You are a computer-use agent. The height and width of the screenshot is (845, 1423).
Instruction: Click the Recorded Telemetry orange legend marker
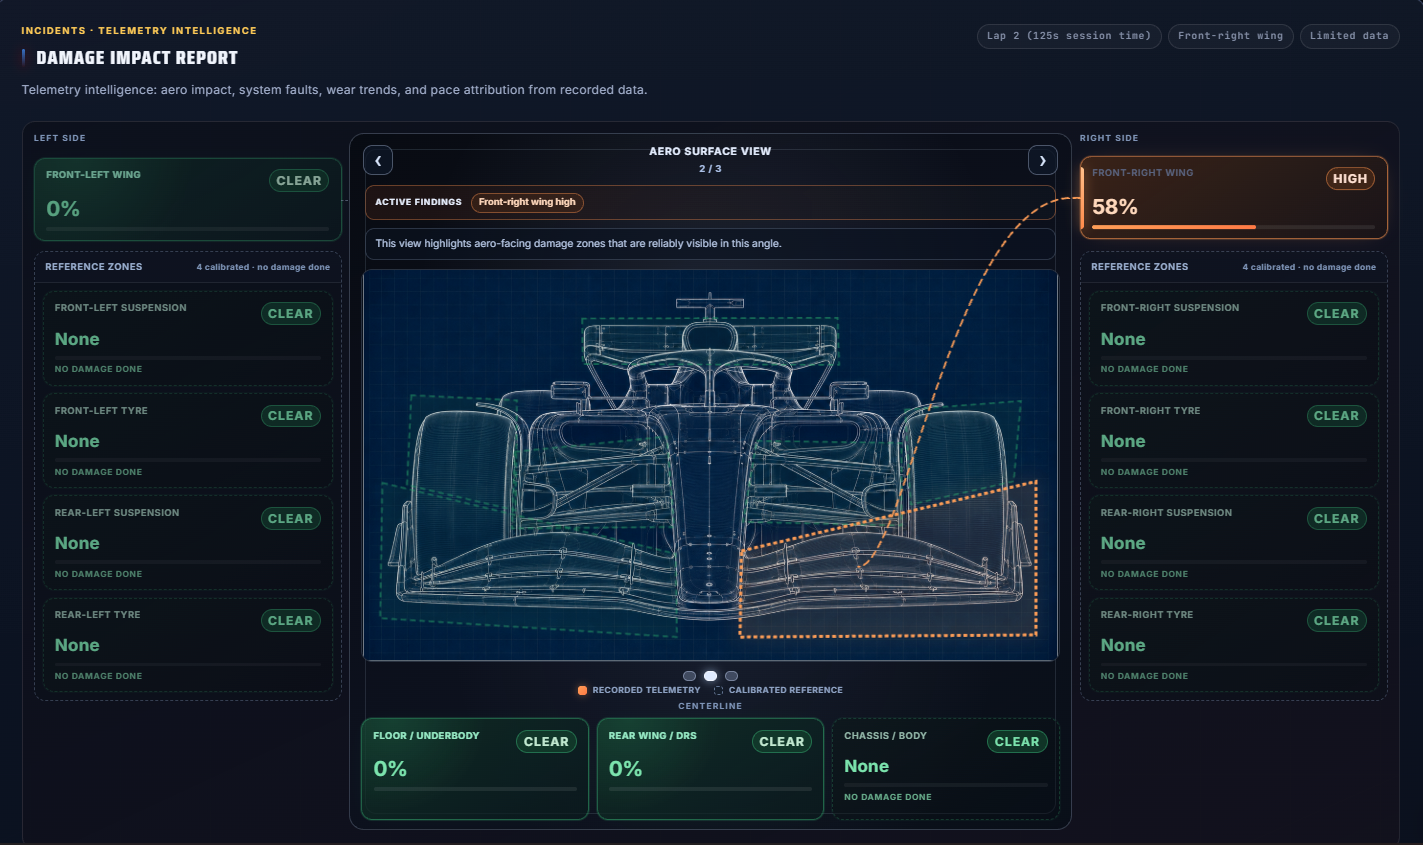point(582,690)
